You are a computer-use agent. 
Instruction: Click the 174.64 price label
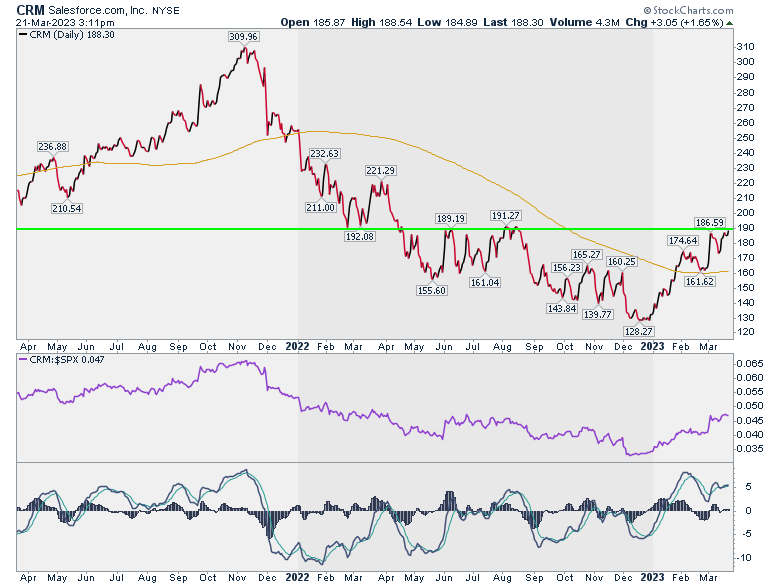tap(682, 241)
